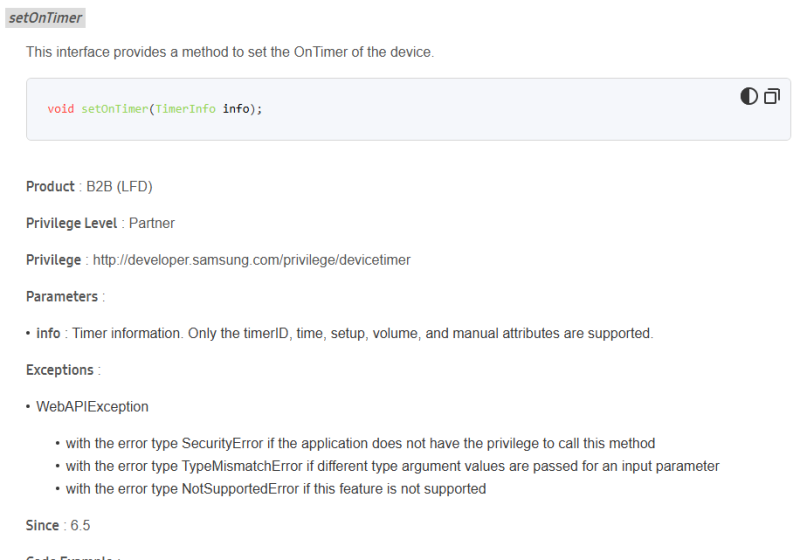Click the devicetimer privilege URL

[x=251, y=260]
